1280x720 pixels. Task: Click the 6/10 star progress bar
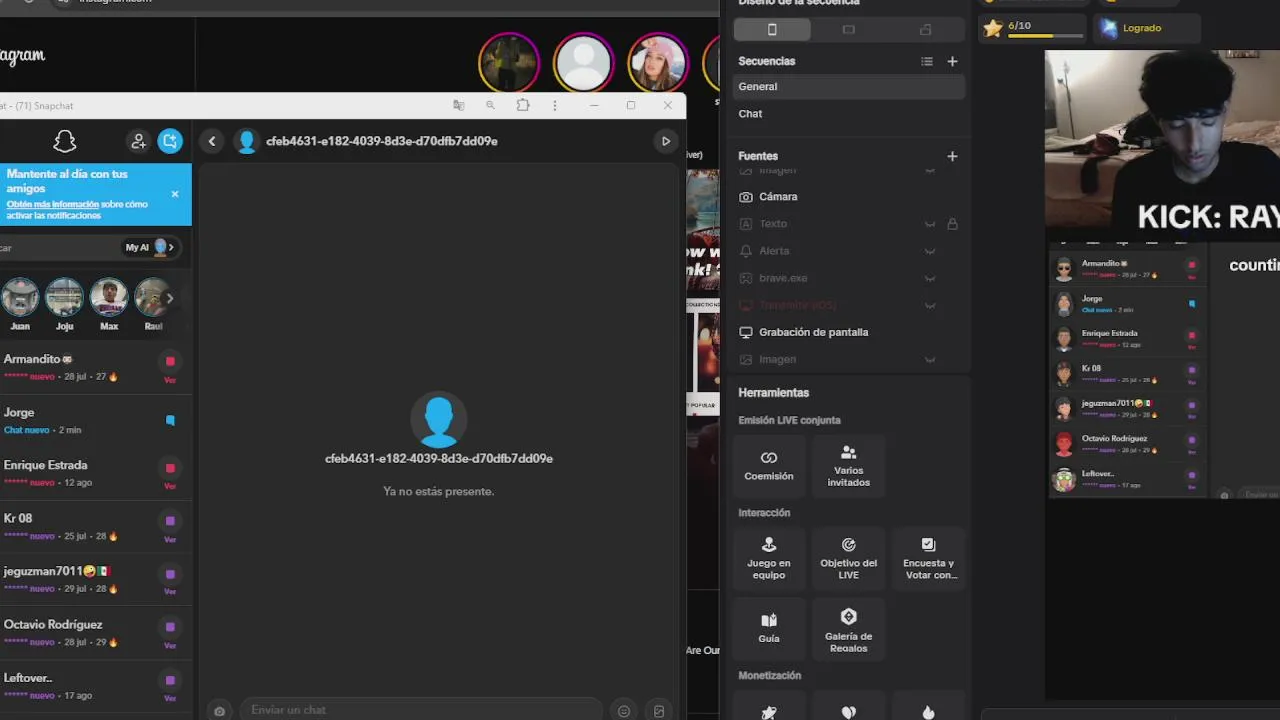[1032, 28]
